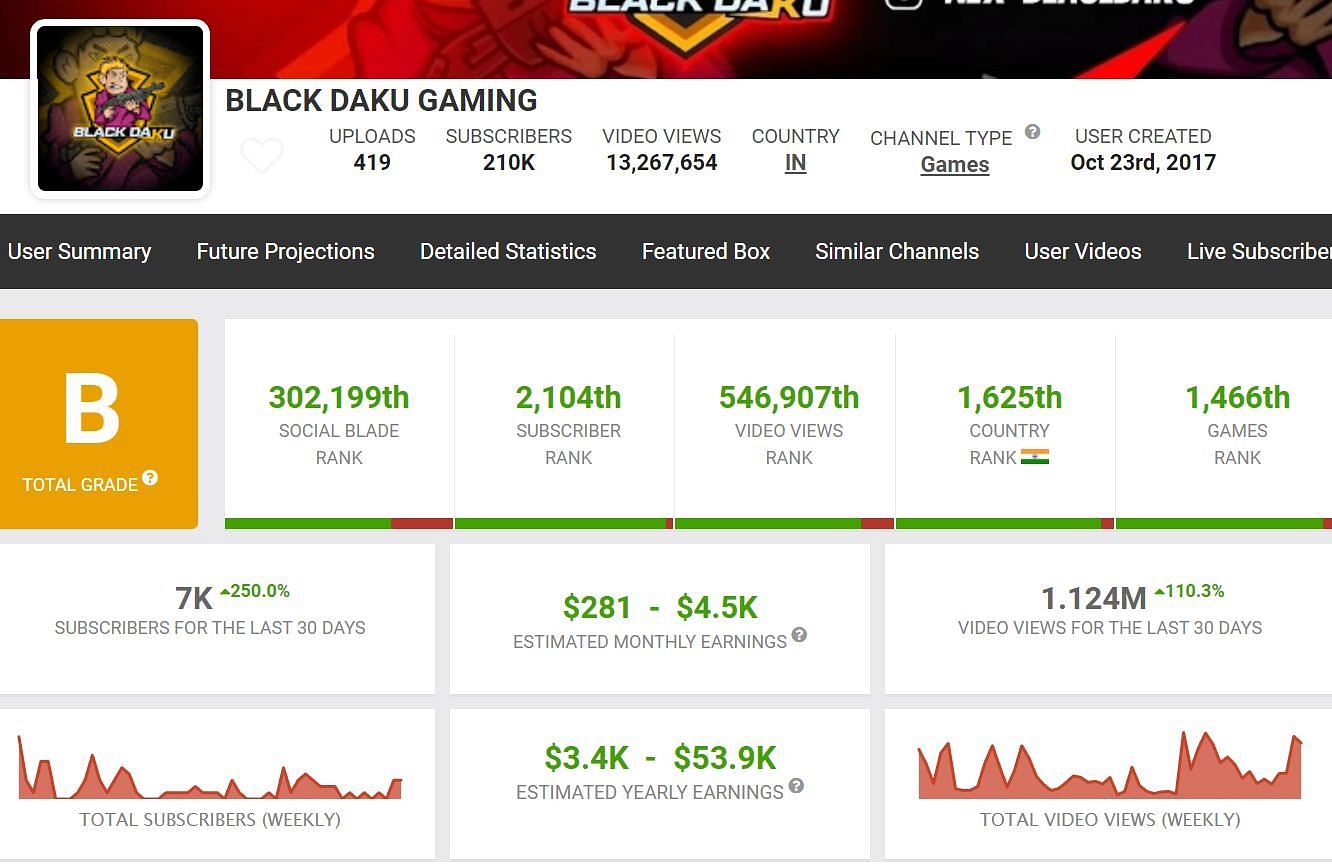Click Video Views For The Last 30 Days label
Image resolution: width=1332 pixels, height=864 pixels.
pos(1110,628)
